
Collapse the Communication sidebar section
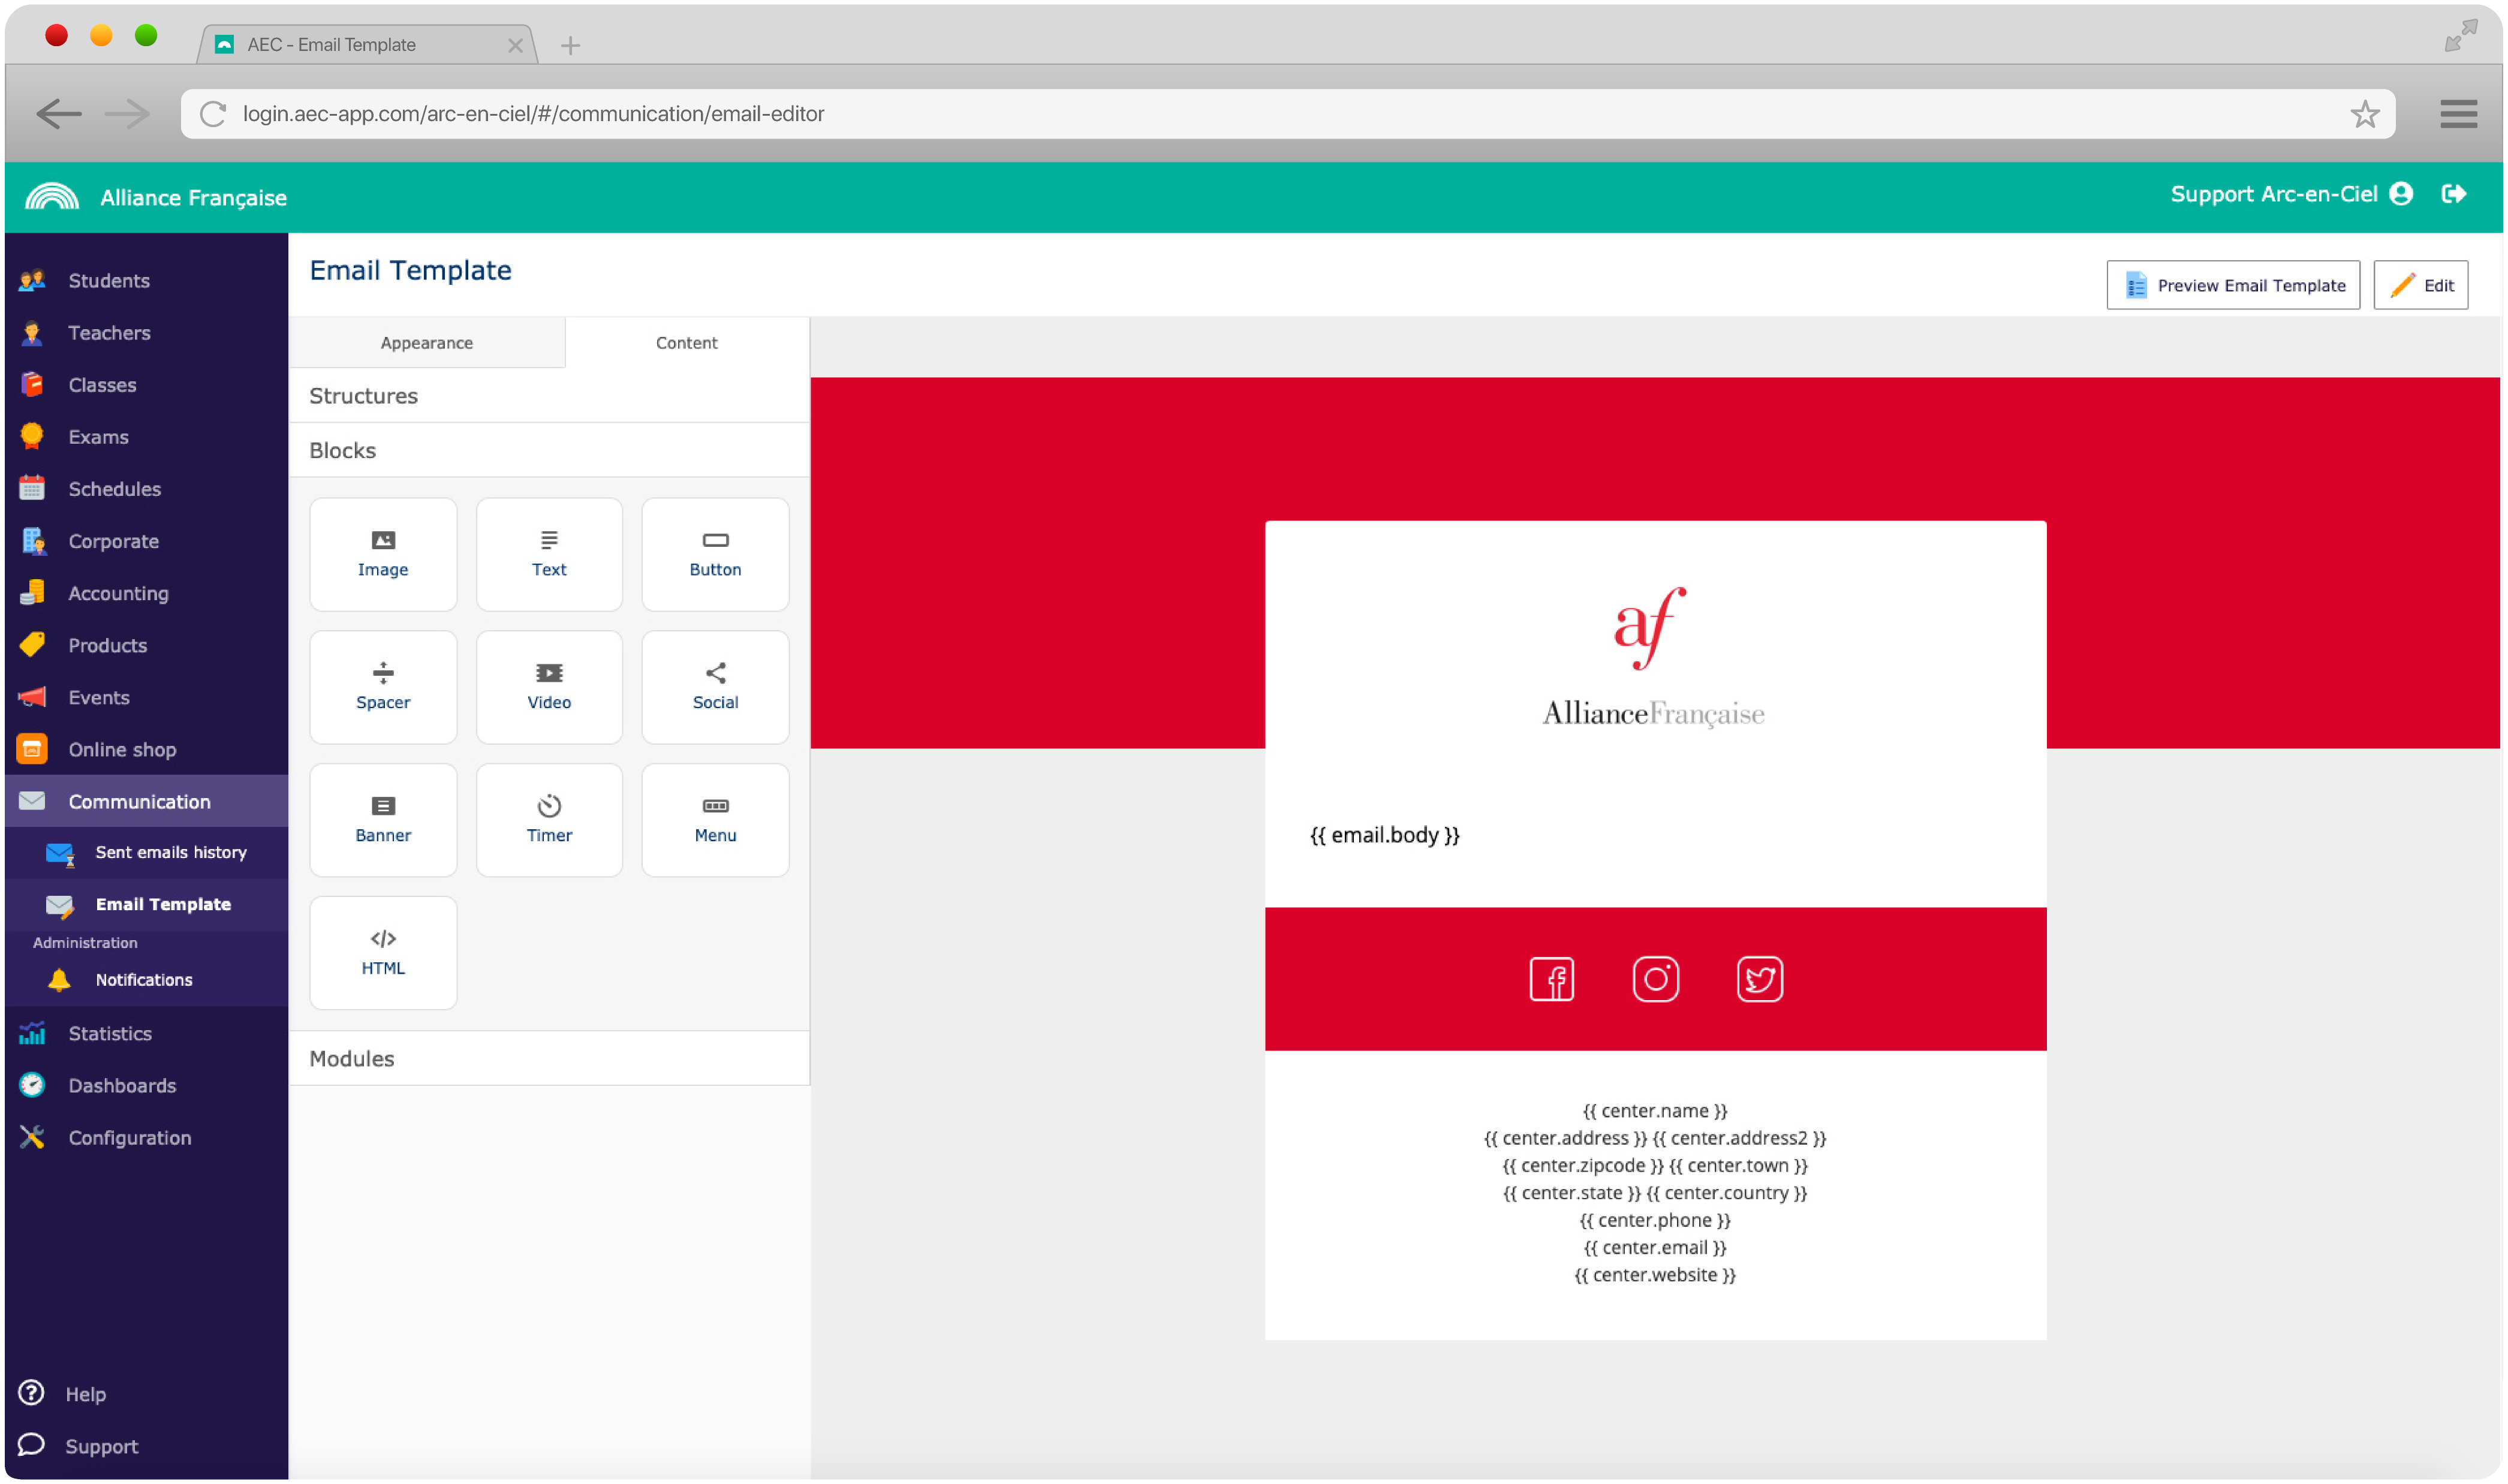(146, 801)
